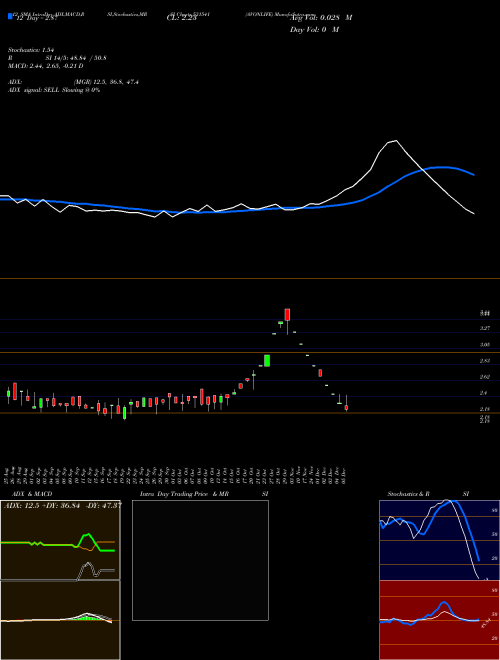Click the 'MACD: 2.44, 2.65, -0.21 D' line
500x660 pixels.
coord(45,66)
